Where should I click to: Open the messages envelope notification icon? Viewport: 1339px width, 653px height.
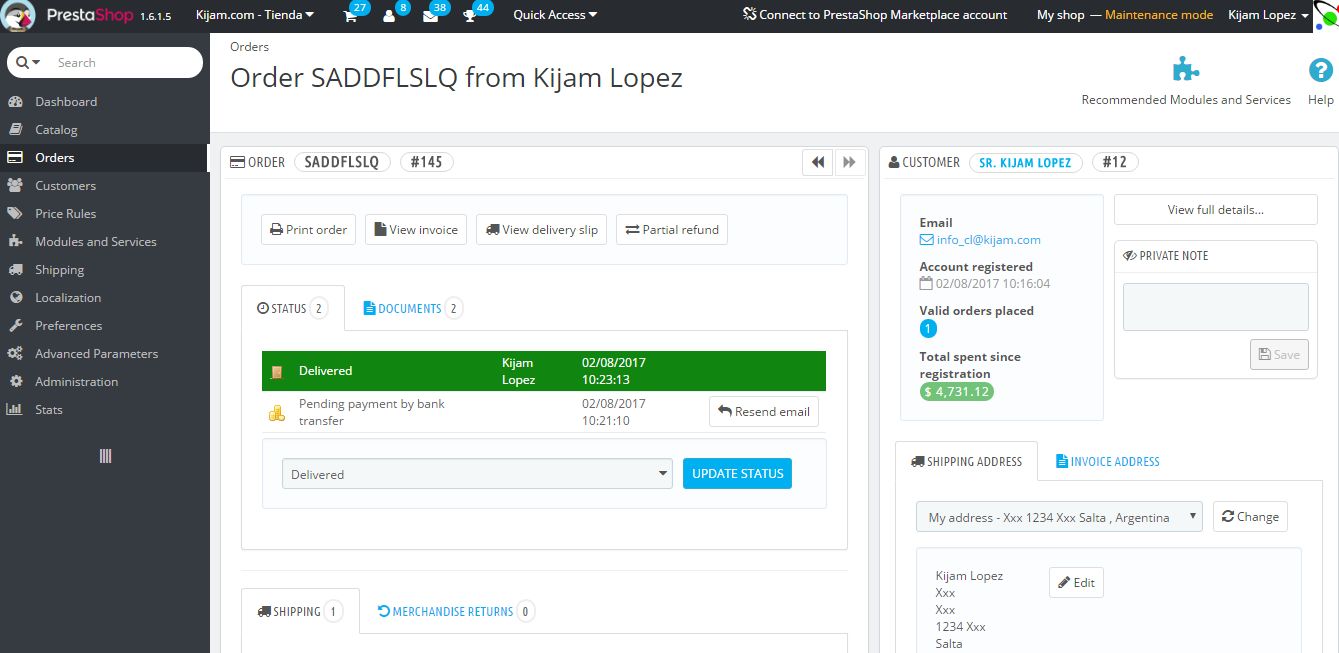coord(430,15)
